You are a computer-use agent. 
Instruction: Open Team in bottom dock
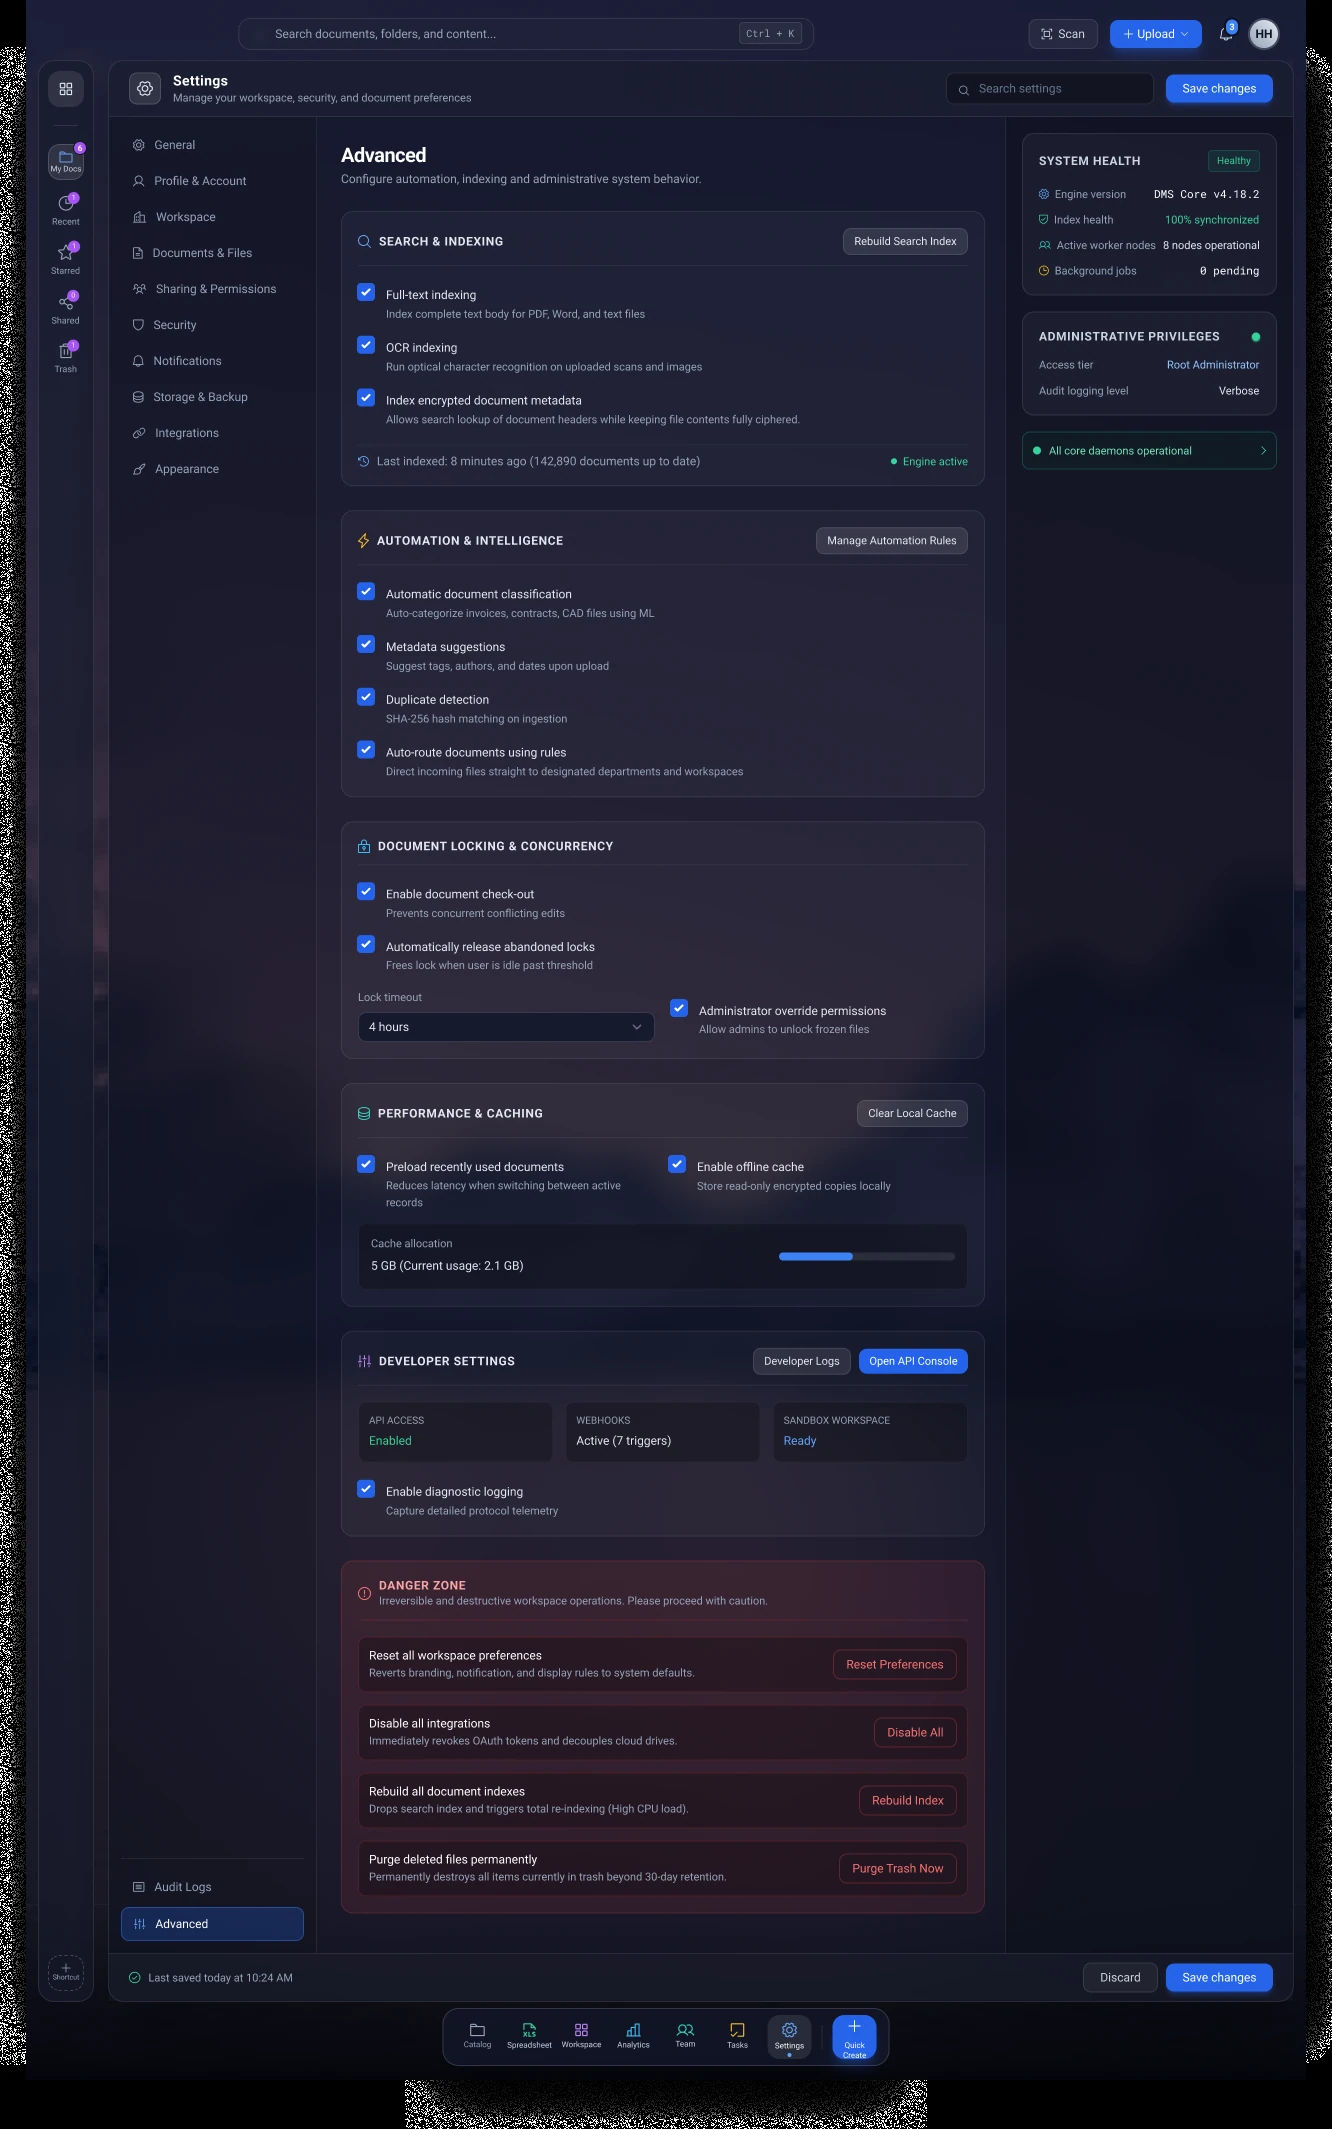(x=685, y=2035)
